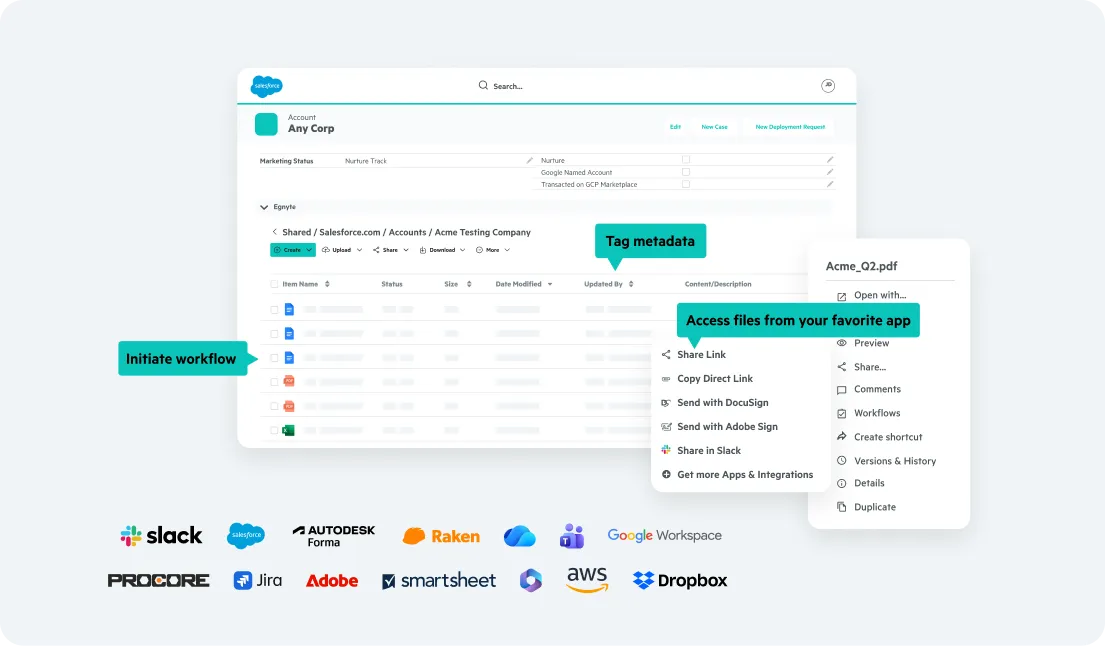Viewport: 1105px width, 646px height.
Task: Tick the Transacted on GCP Marketplace checkbox
Action: [x=686, y=184]
